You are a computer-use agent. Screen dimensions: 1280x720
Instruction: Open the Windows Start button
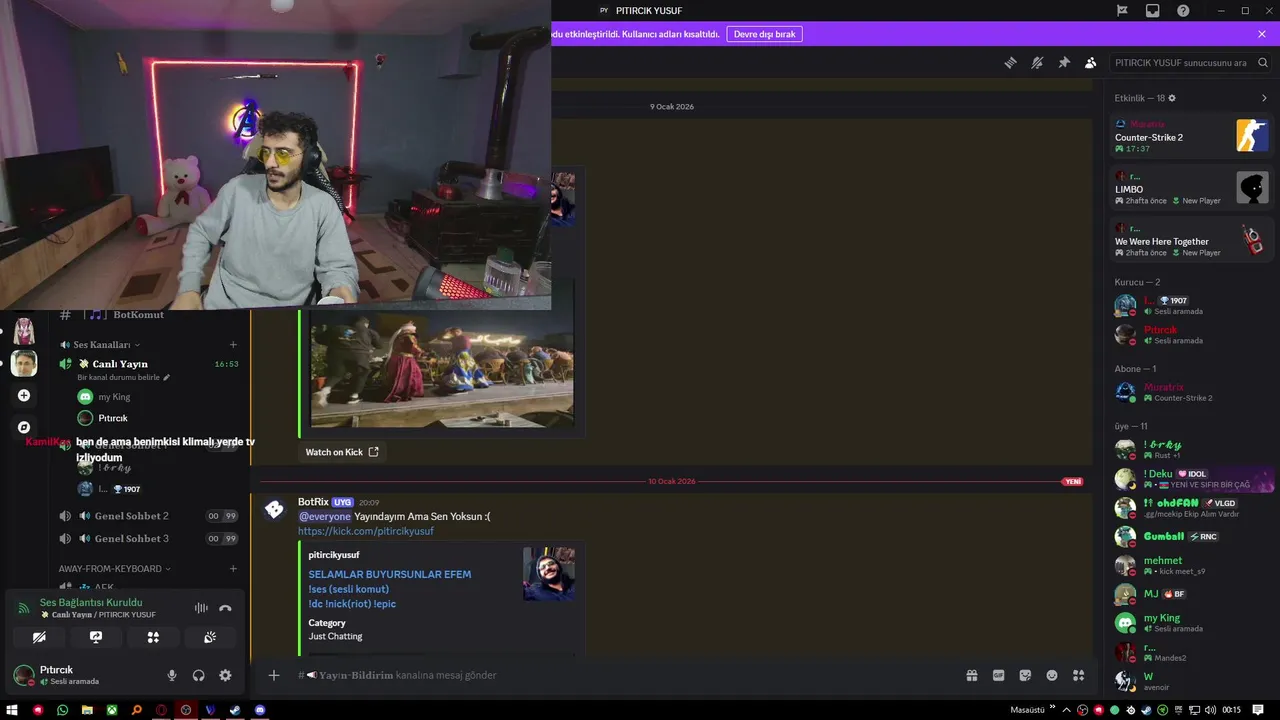pos(12,710)
